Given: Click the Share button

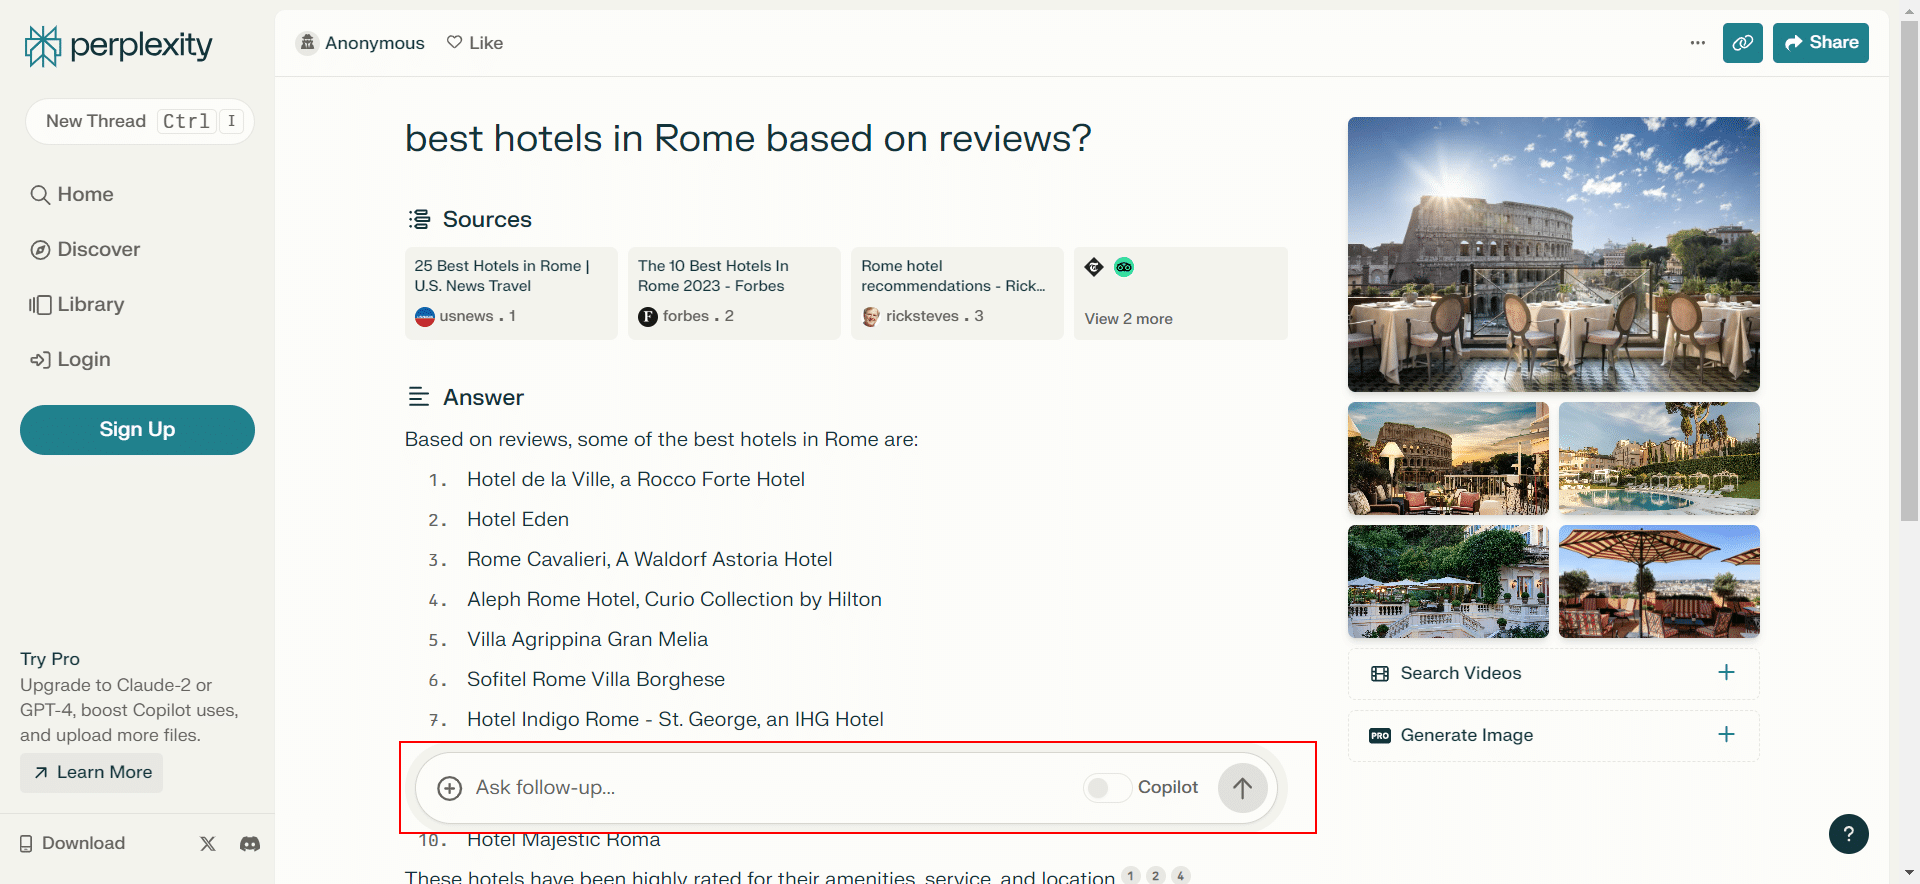Looking at the screenshot, I should coord(1821,43).
